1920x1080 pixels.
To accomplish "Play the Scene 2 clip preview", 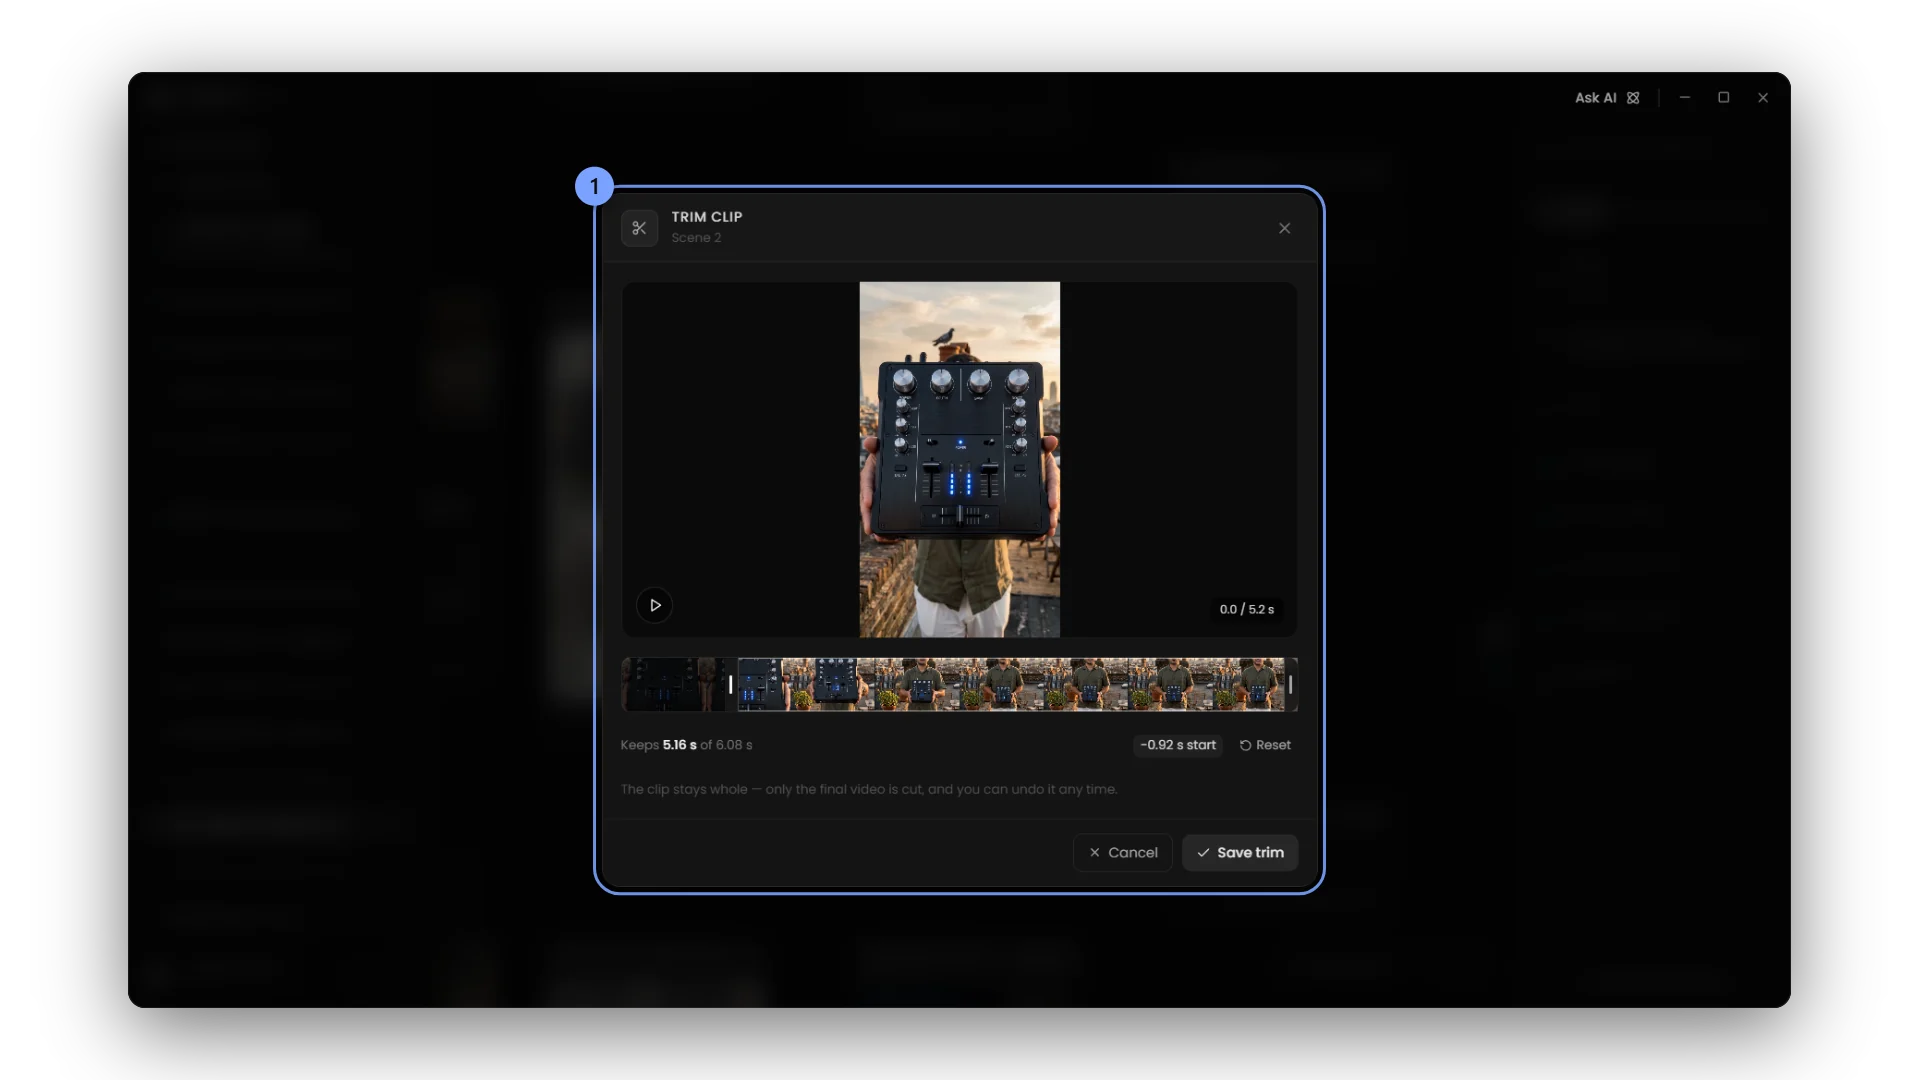I will tap(655, 605).
